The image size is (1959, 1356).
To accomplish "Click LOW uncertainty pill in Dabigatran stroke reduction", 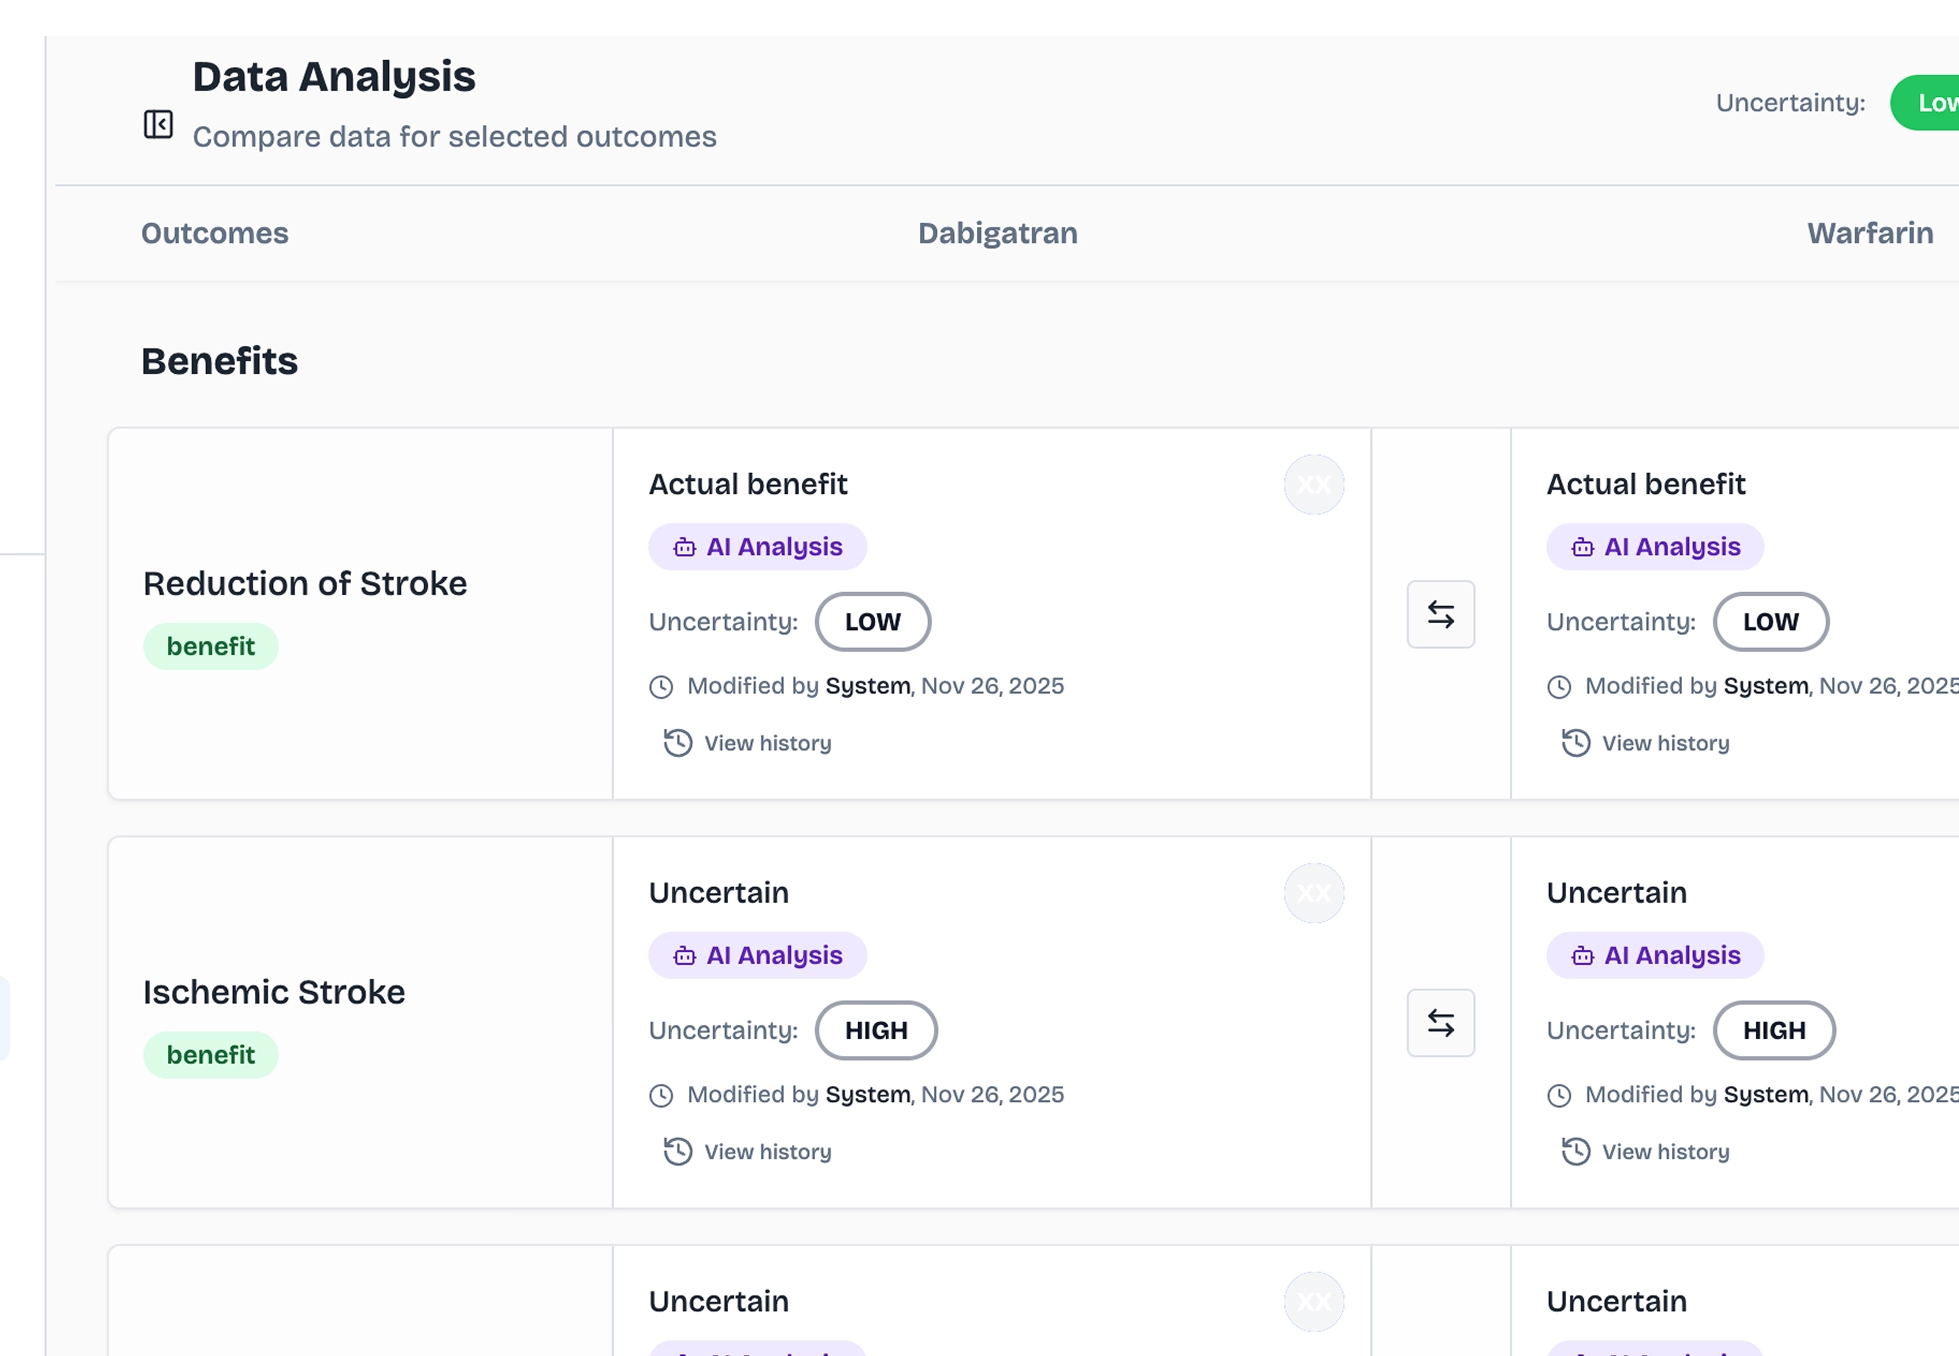I will pyautogui.click(x=872, y=622).
